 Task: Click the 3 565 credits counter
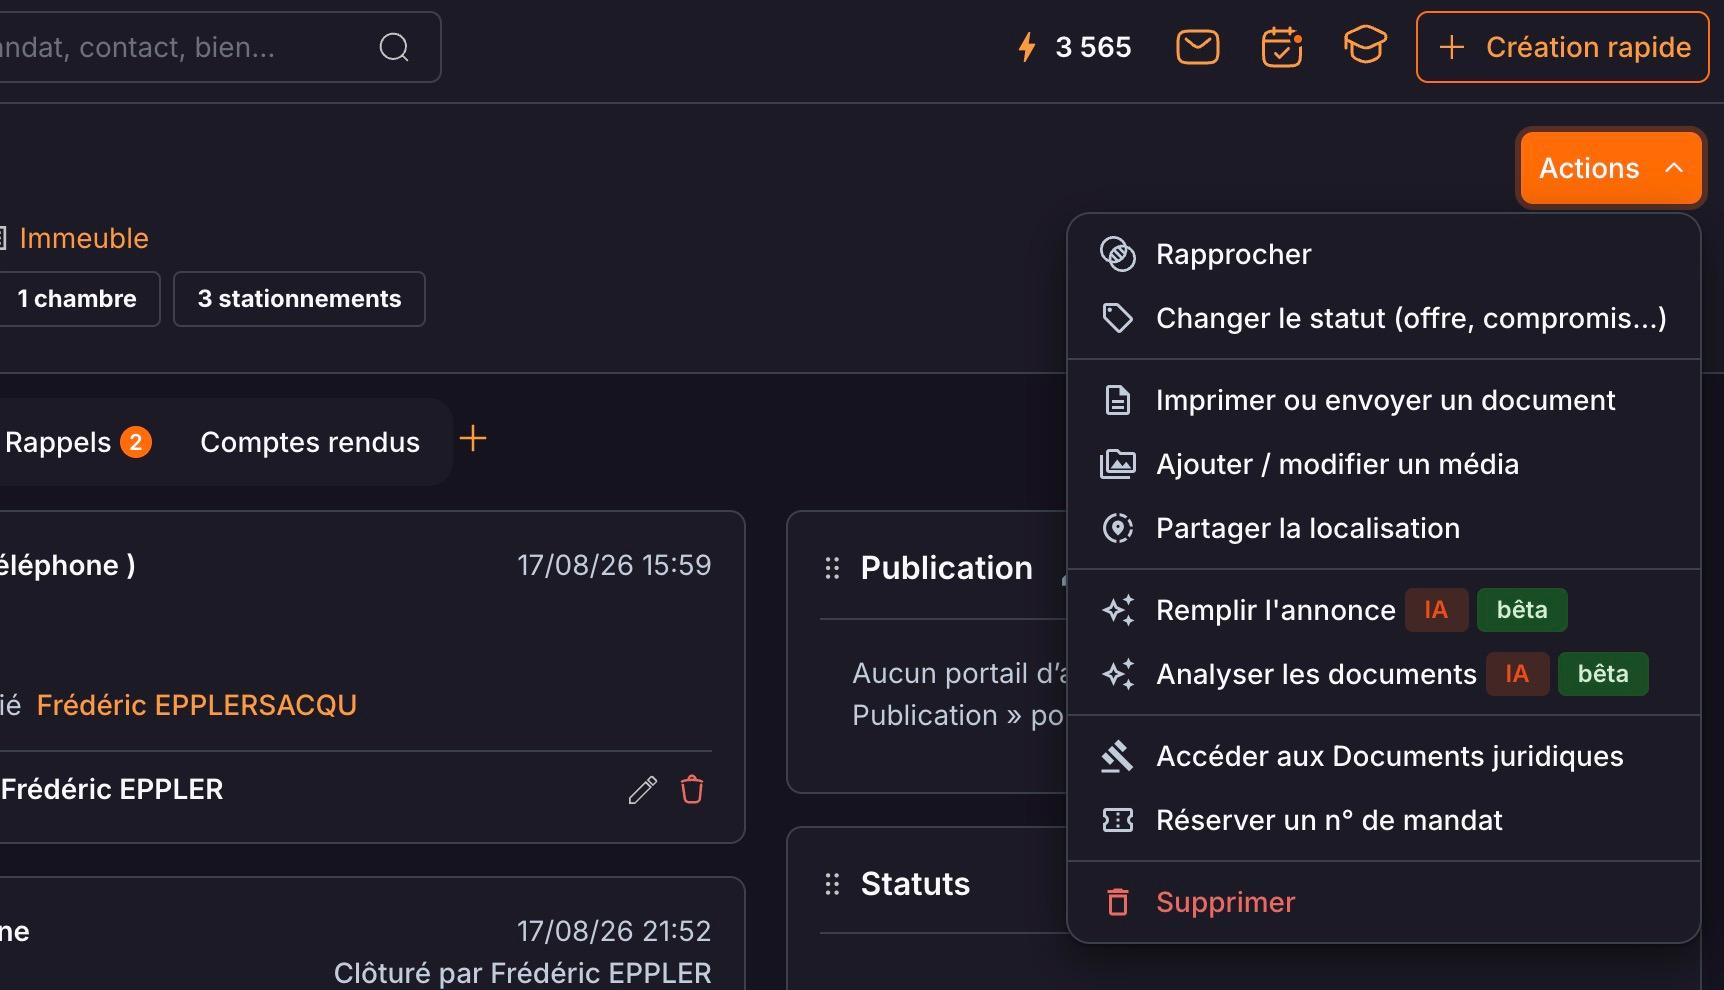1093,47
